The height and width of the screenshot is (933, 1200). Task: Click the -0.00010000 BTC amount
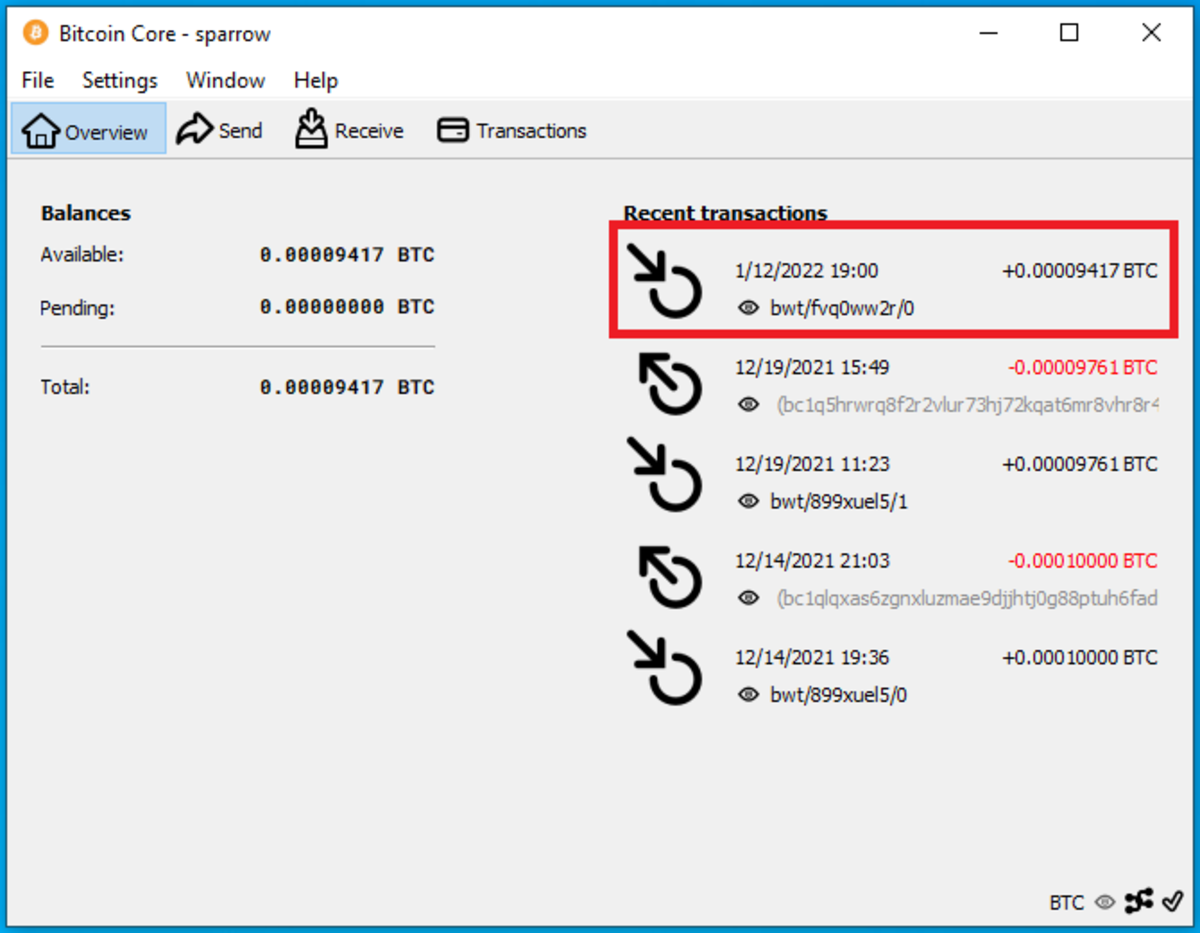pyautogui.click(x=1083, y=560)
